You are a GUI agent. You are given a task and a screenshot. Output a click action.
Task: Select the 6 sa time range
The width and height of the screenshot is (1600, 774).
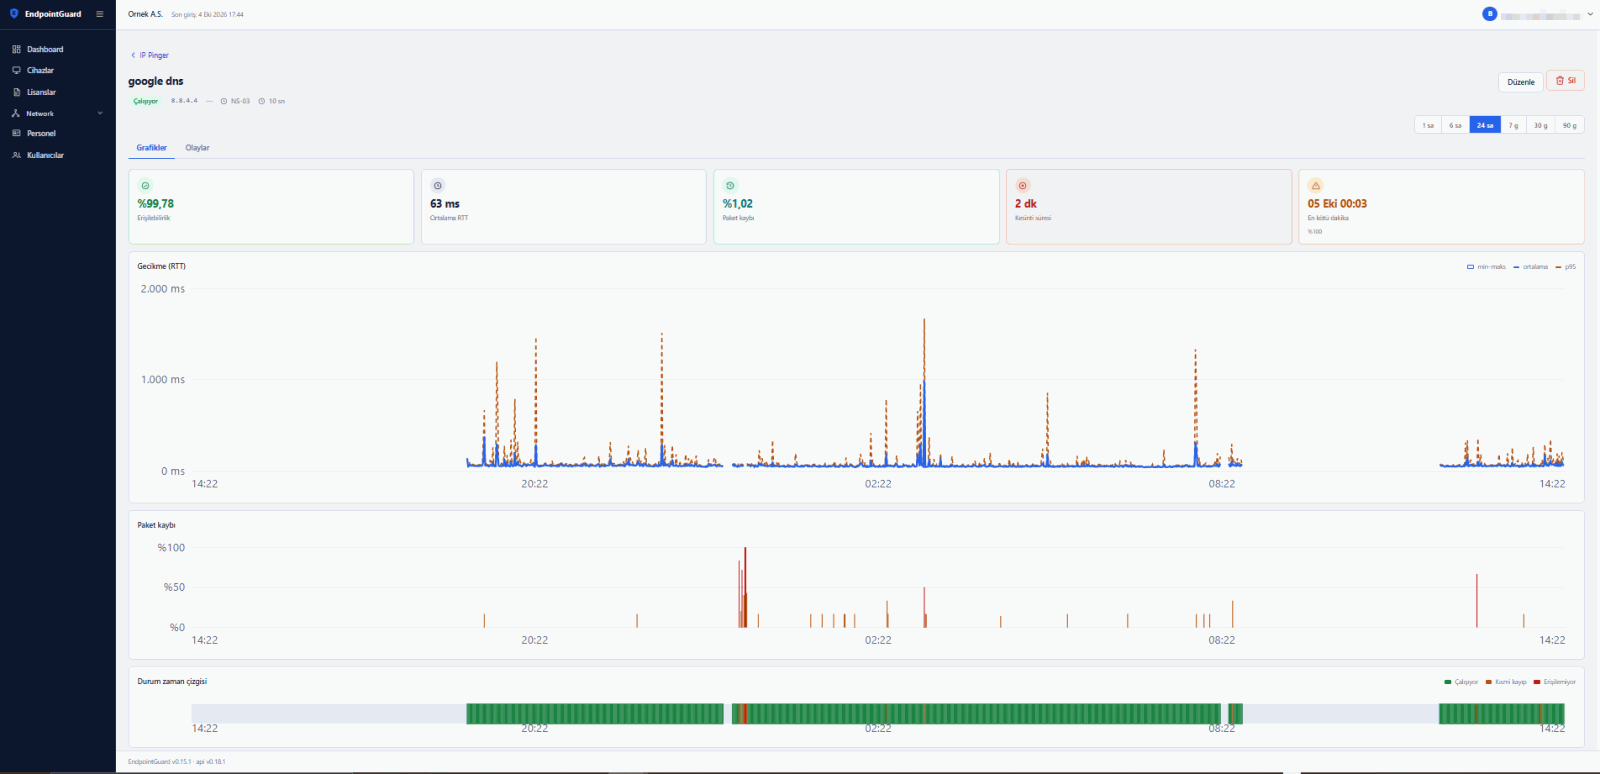click(1456, 126)
